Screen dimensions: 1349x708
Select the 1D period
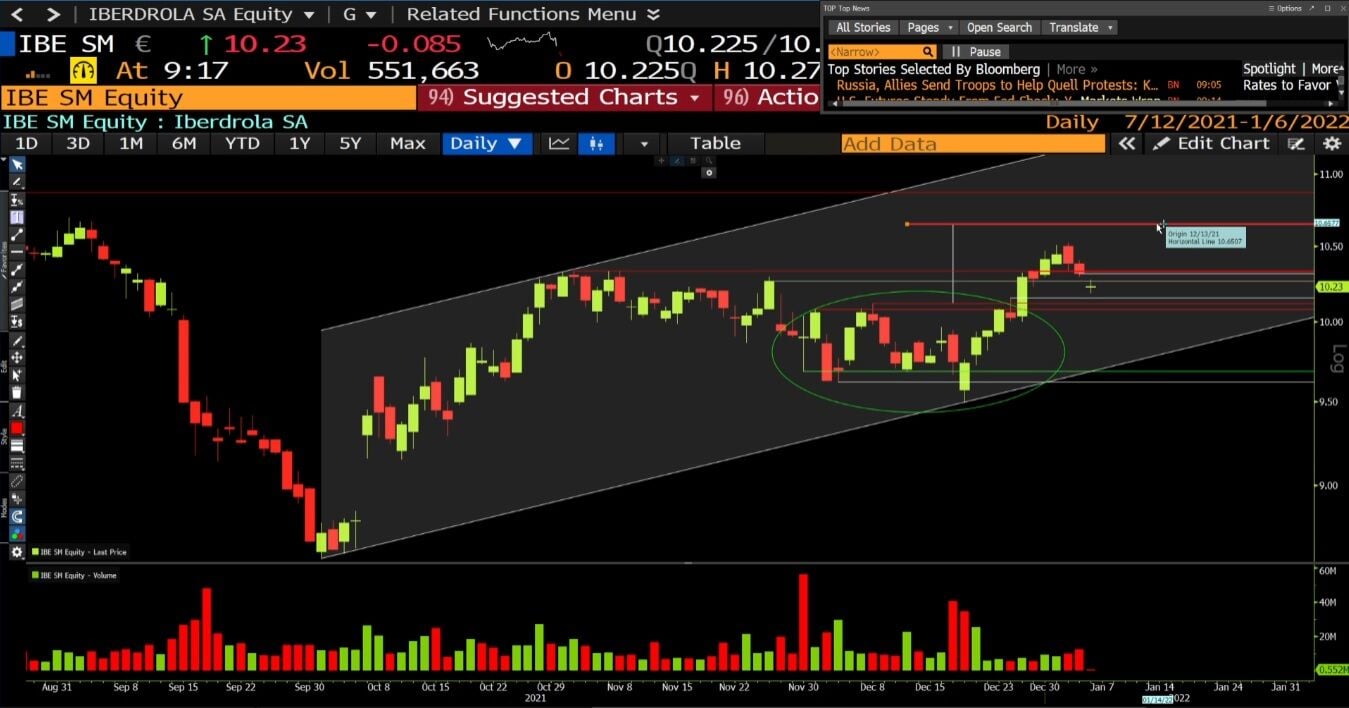tap(26, 143)
